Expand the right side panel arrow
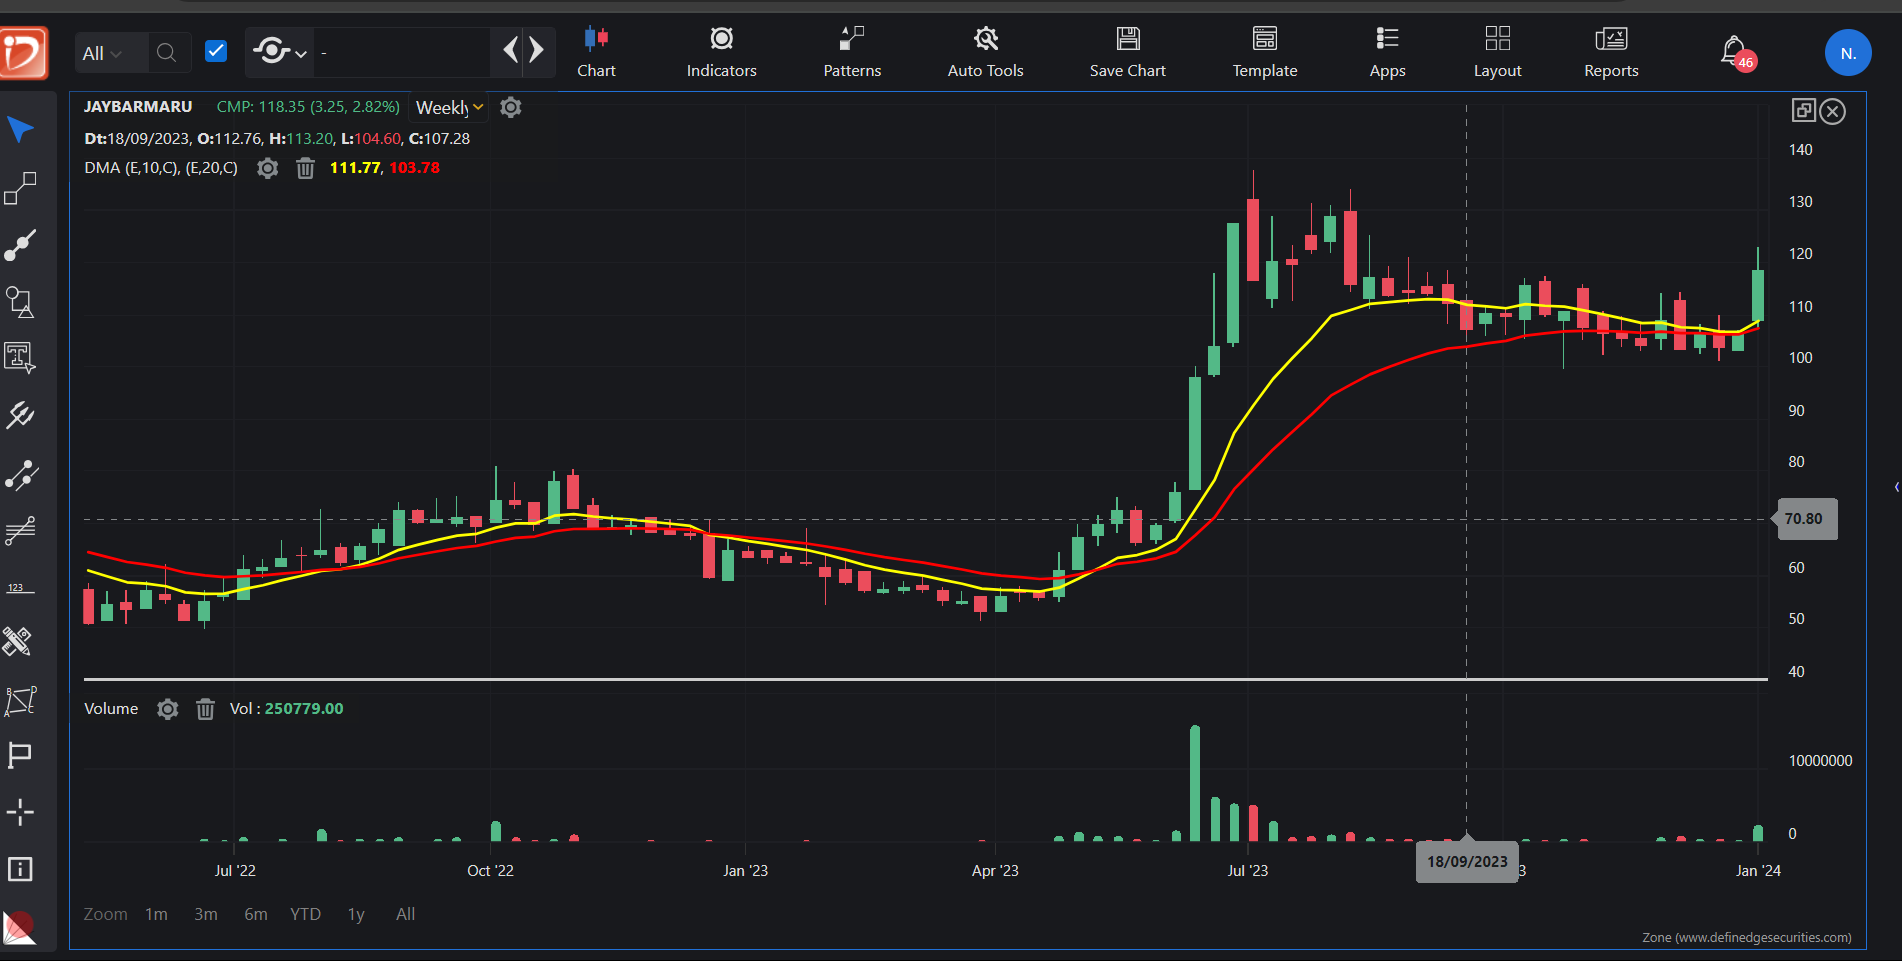This screenshot has width=1902, height=961. (1896, 487)
